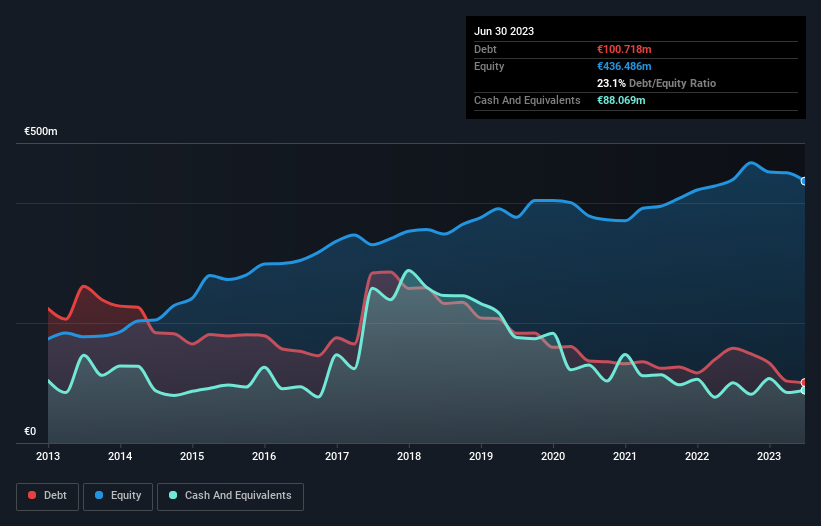Image resolution: width=821 pixels, height=526 pixels.
Task: Click the blue Equity endpoint marker
Action: tap(804, 181)
